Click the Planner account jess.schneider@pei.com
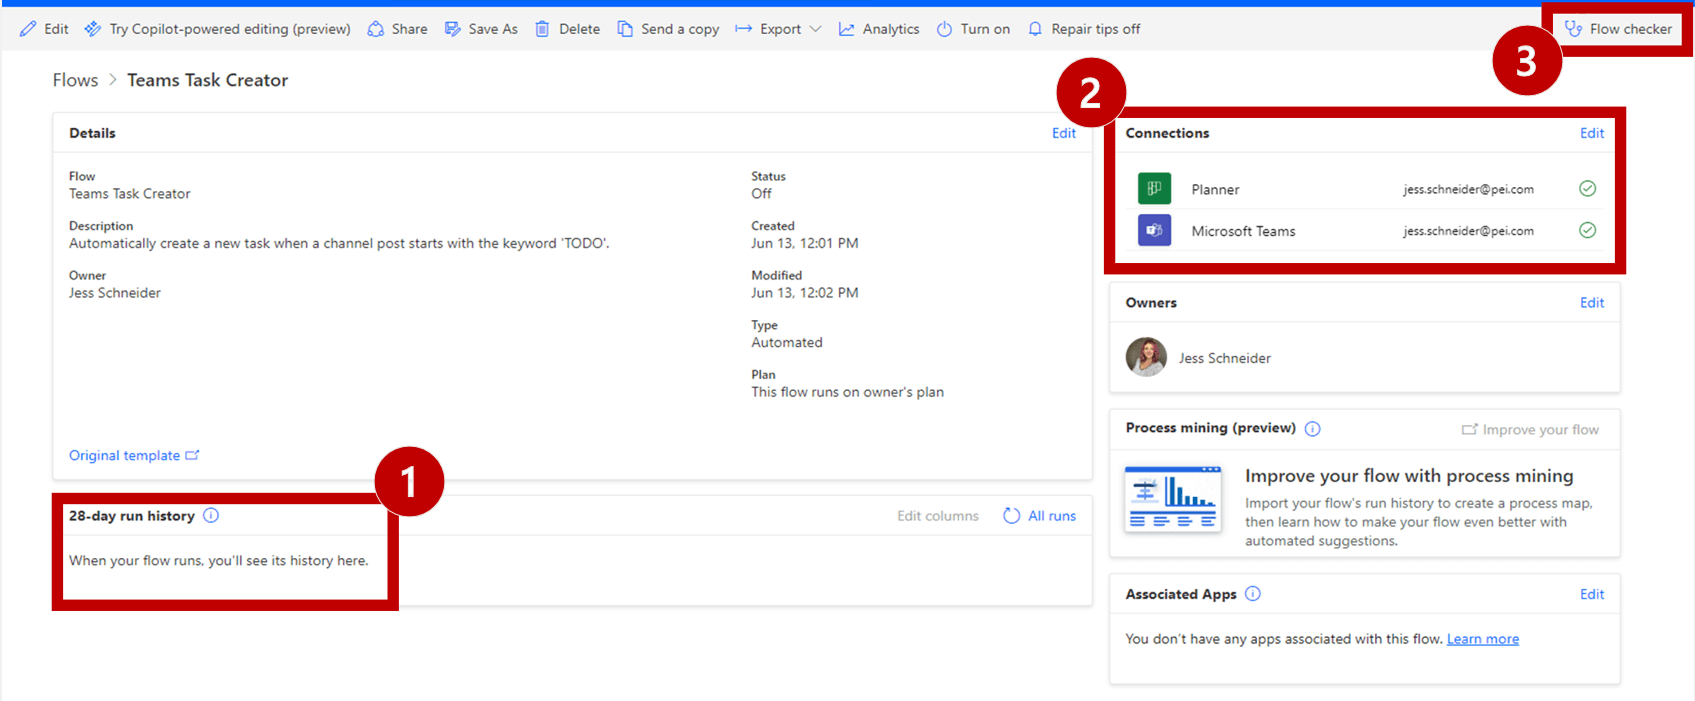The height and width of the screenshot is (701, 1695). 1468,189
